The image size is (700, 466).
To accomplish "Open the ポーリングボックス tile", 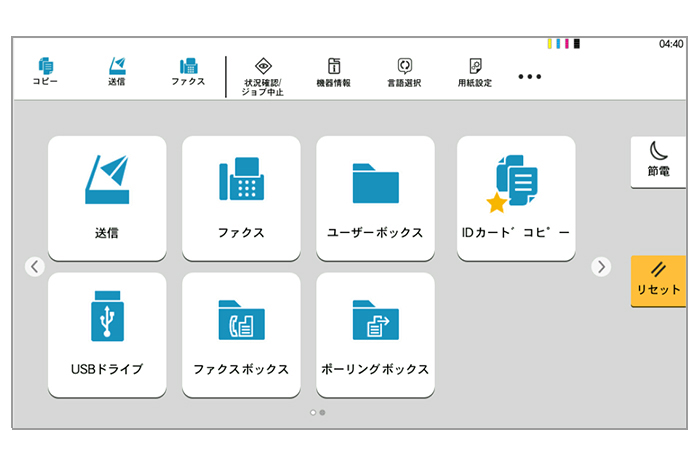I will [375, 335].
